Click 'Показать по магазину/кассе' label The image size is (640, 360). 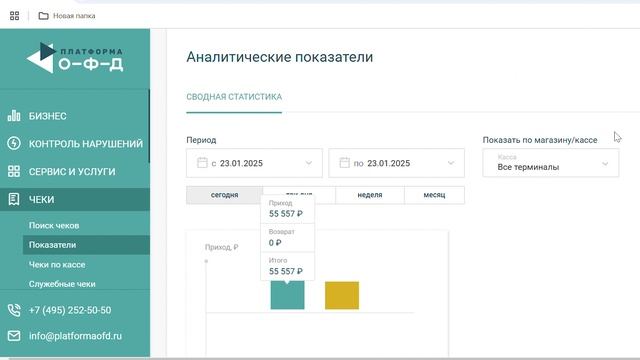tap(540, 140)
